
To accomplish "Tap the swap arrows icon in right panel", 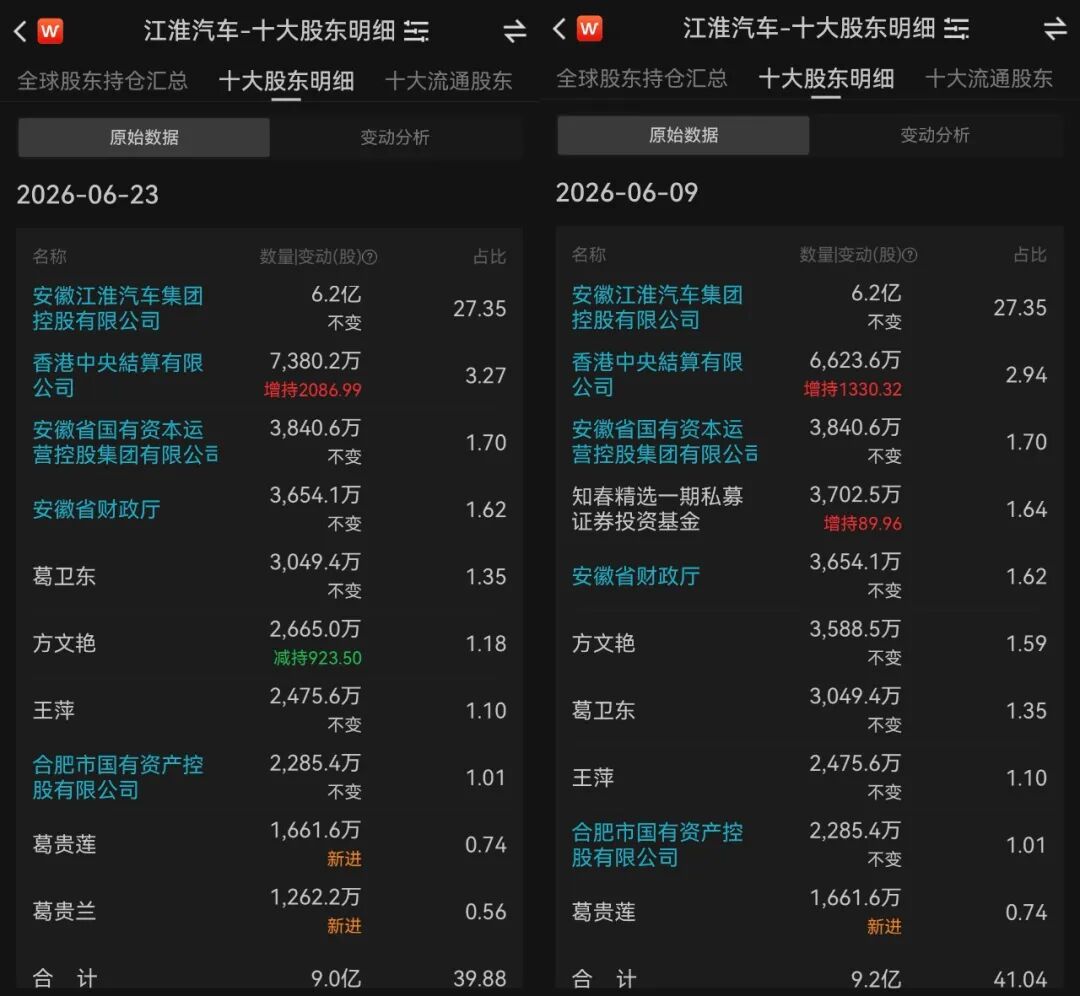I will point(1055,29).
